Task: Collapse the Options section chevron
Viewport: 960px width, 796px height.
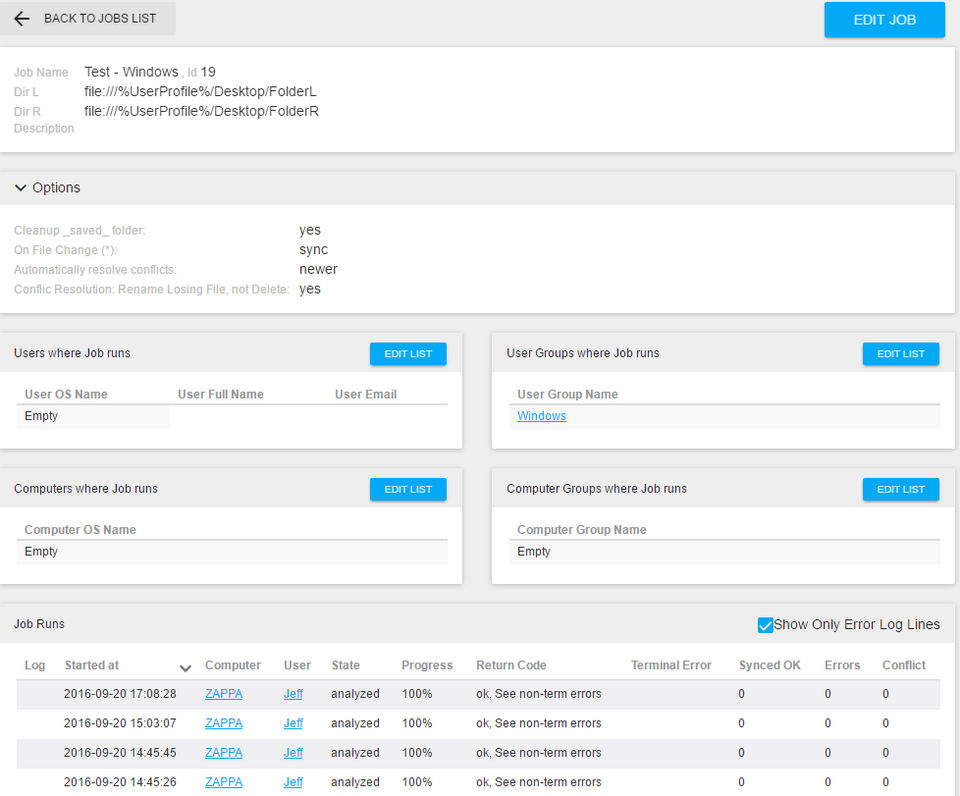Action: pos(20,187)
